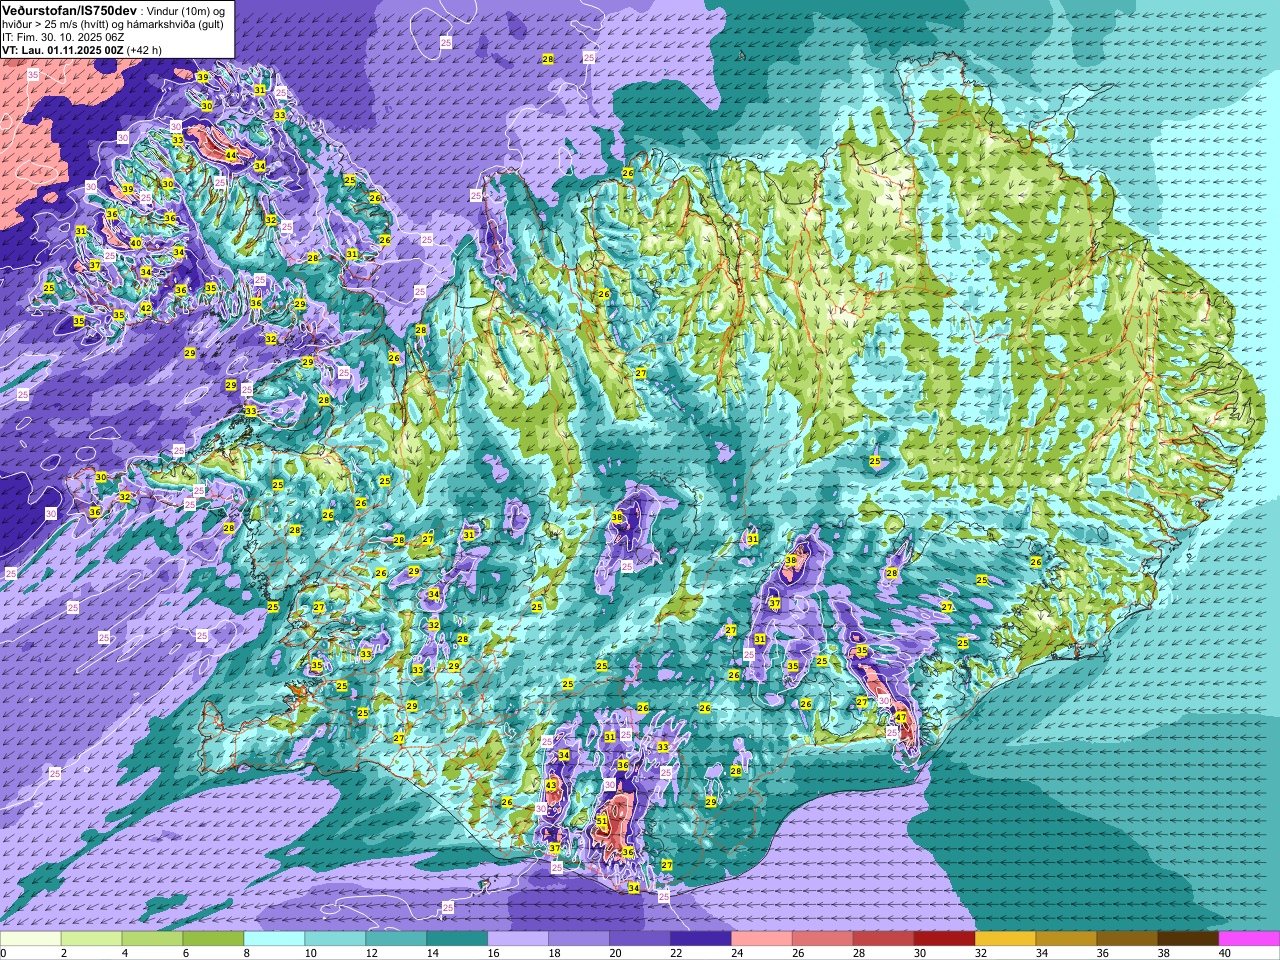Click the yellow max gust label 47
This screenshot has height=960, width=1280.
click(x=901, y=717)
